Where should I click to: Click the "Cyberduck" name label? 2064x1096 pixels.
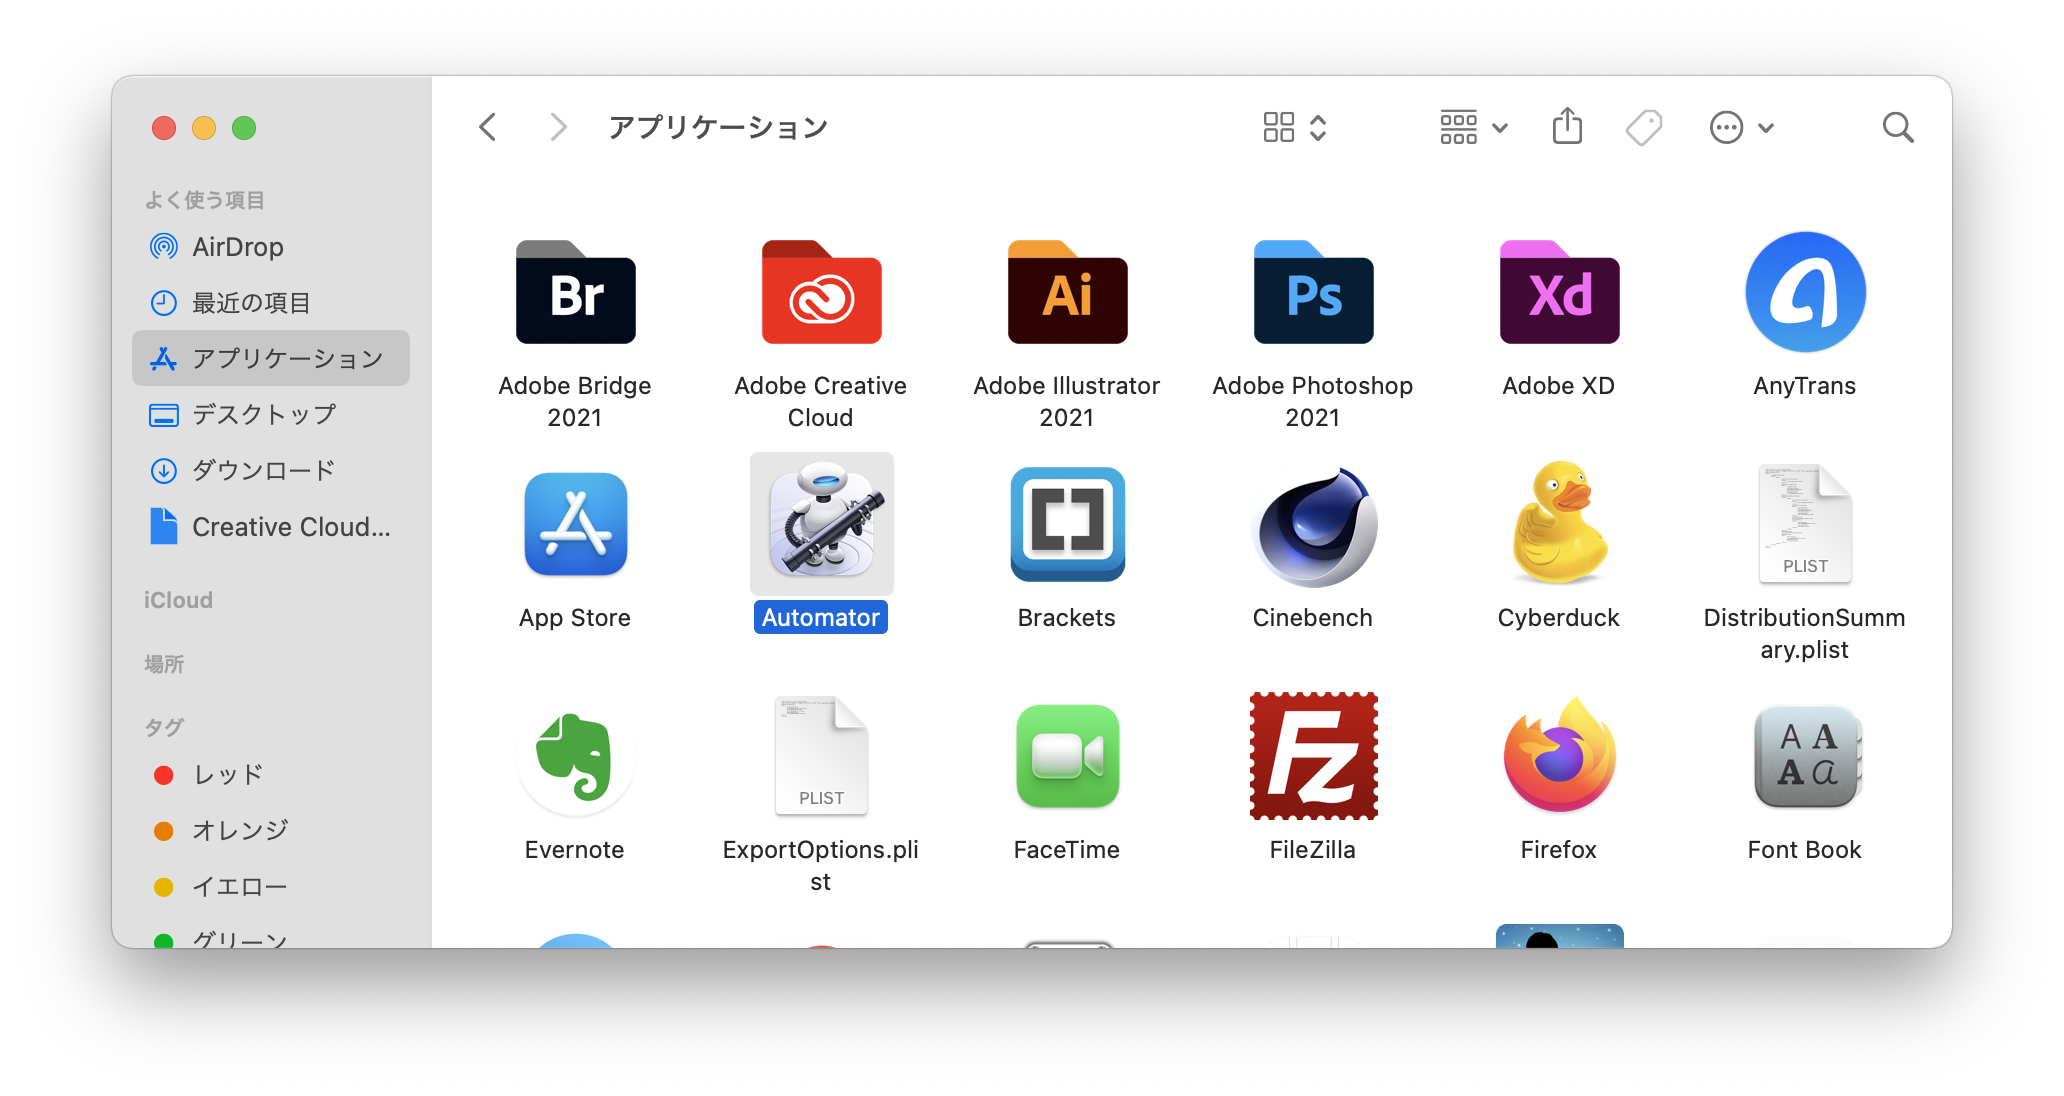pyautogui.click(x=1559, y=618)
